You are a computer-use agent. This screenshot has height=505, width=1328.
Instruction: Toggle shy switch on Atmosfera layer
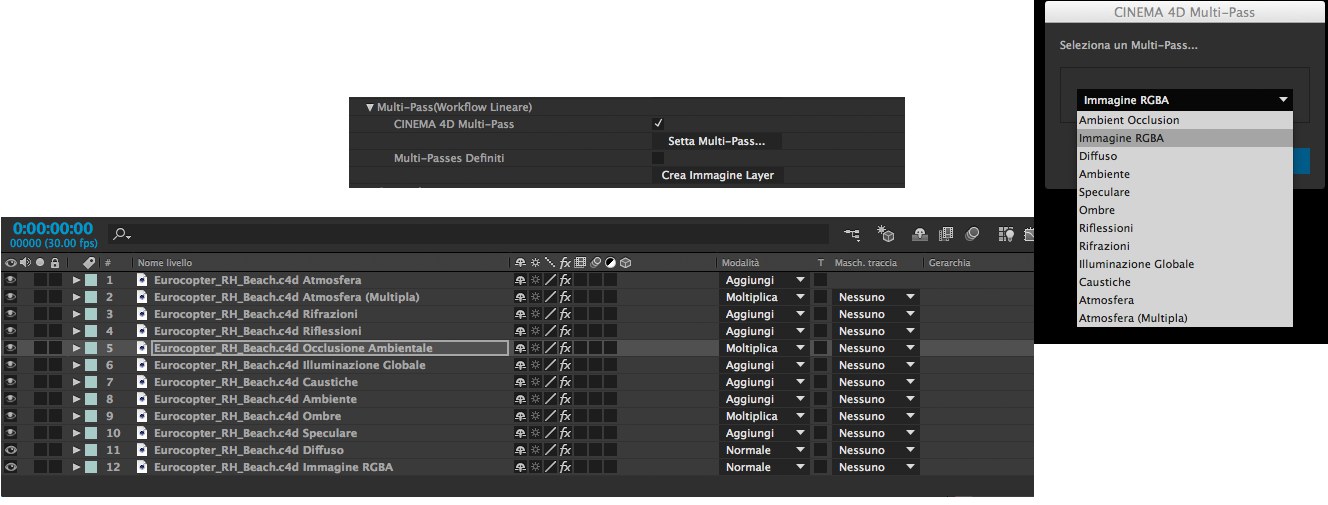pos(520,280)
